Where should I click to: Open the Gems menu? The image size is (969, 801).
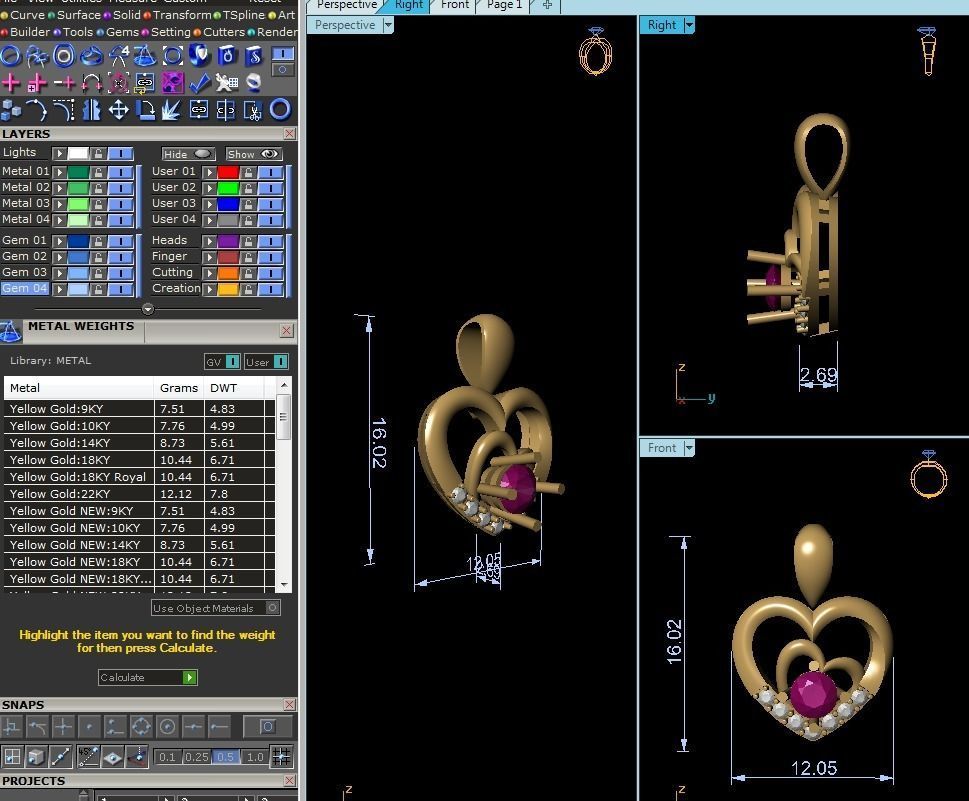click(x=122, y=32)
